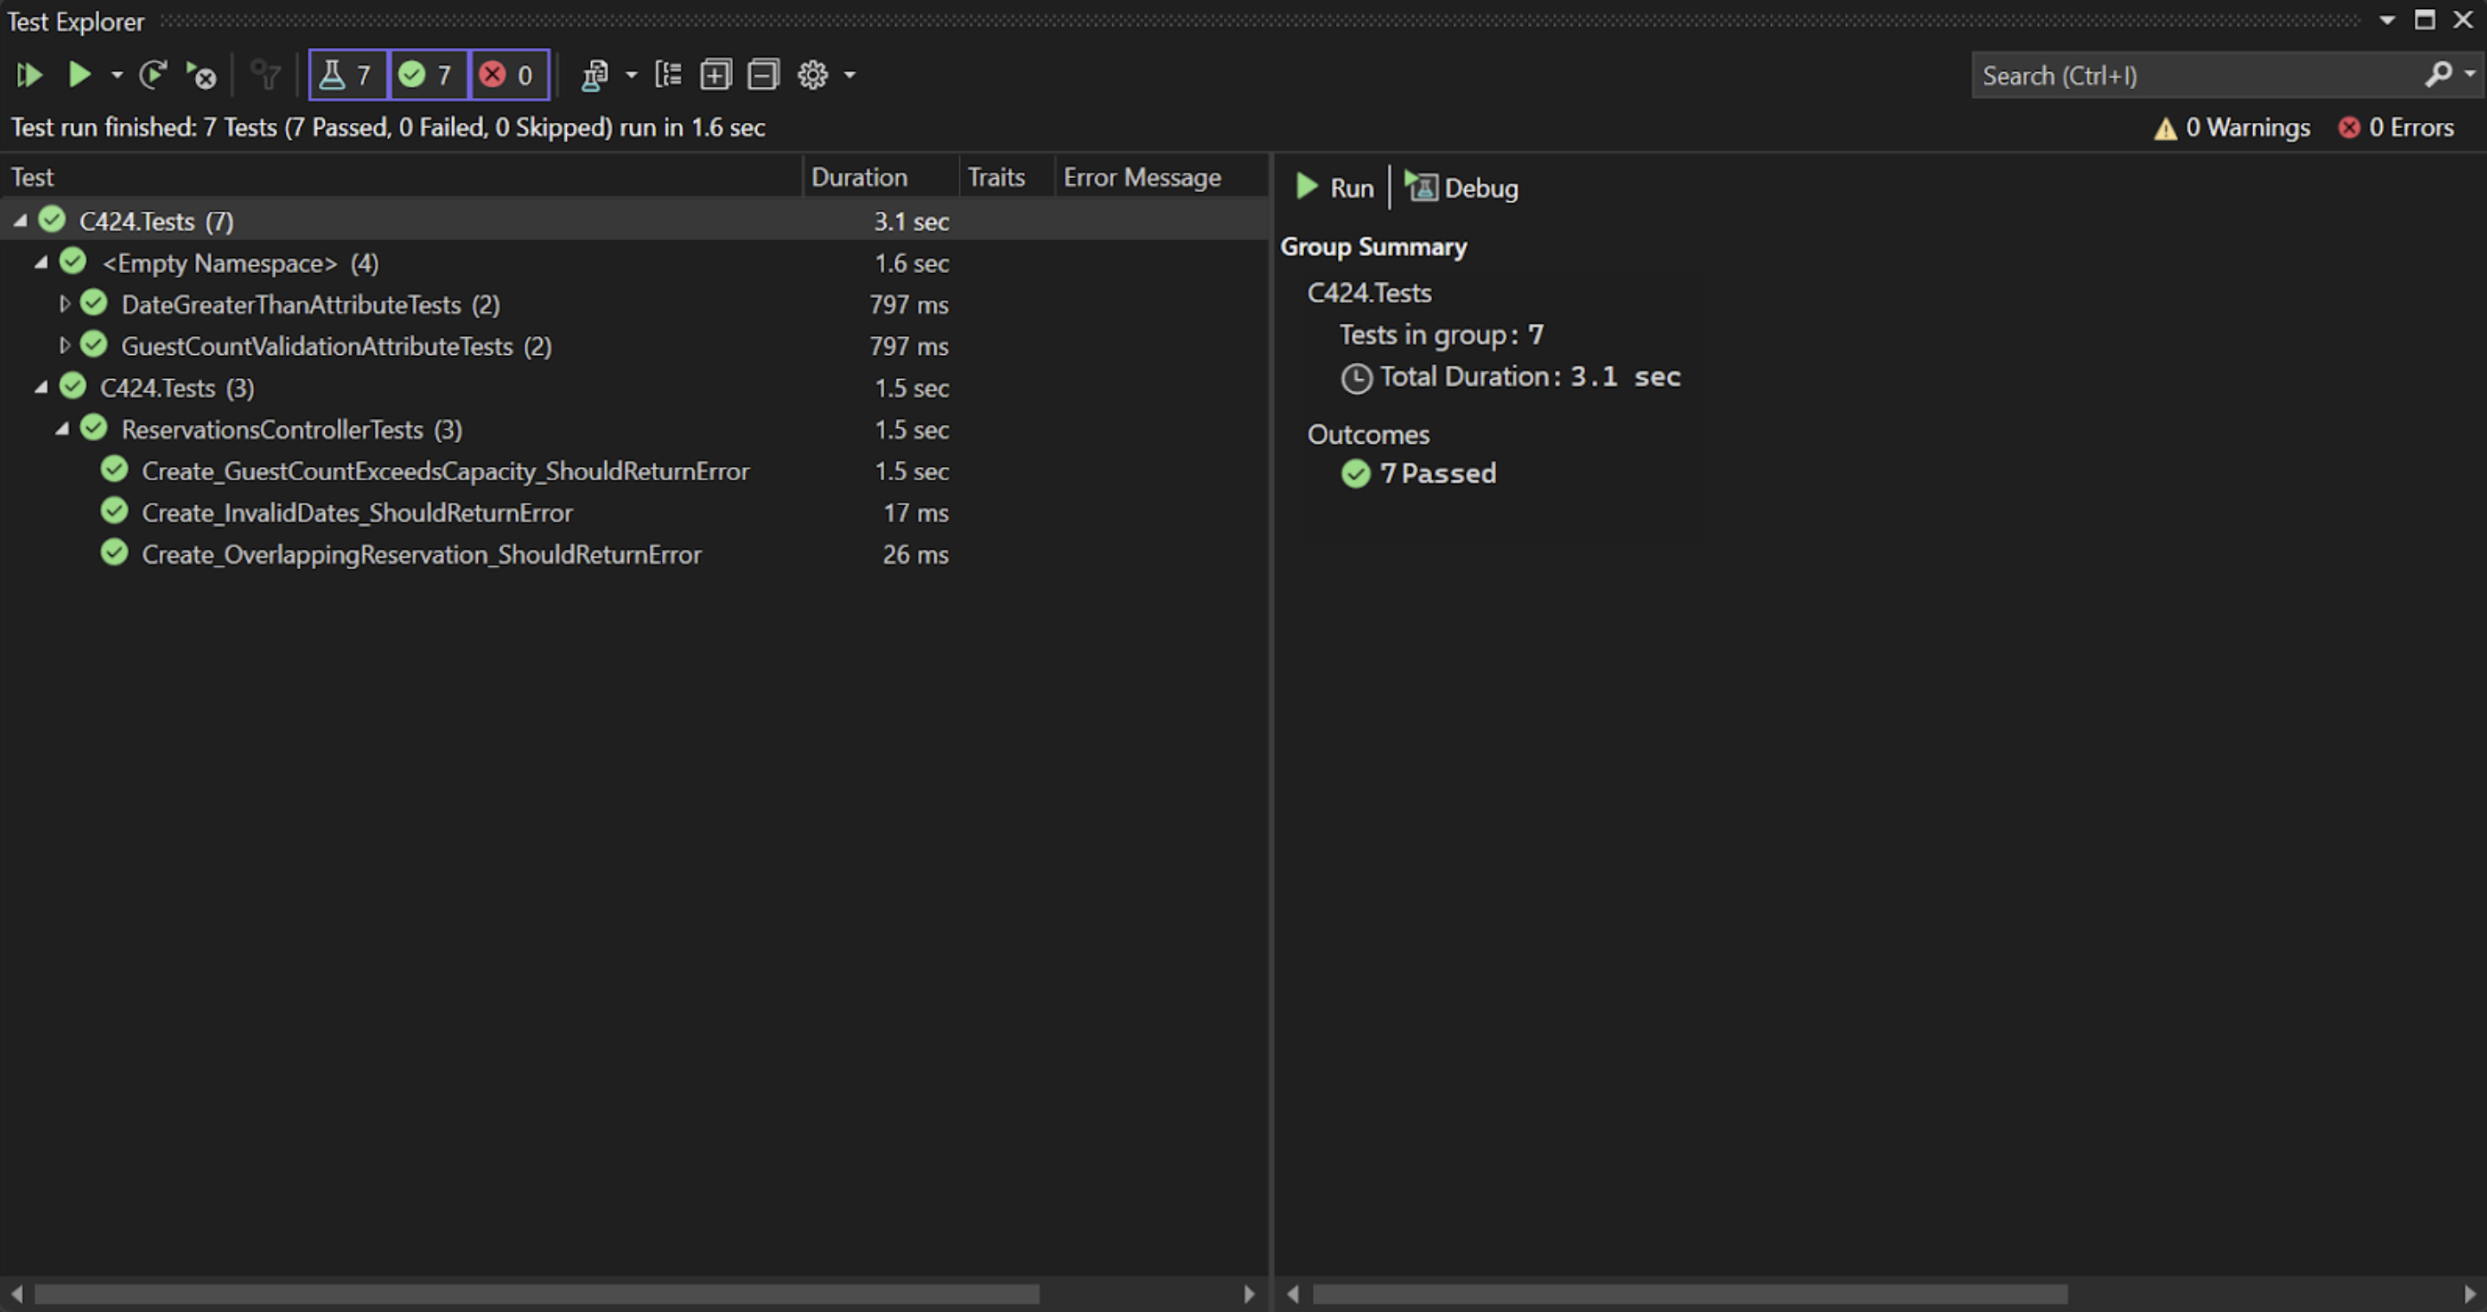This screenshot has height=1312, width=2487.
Task: Click Run Failed Tests icon
Action: click(x=202, y=75)
